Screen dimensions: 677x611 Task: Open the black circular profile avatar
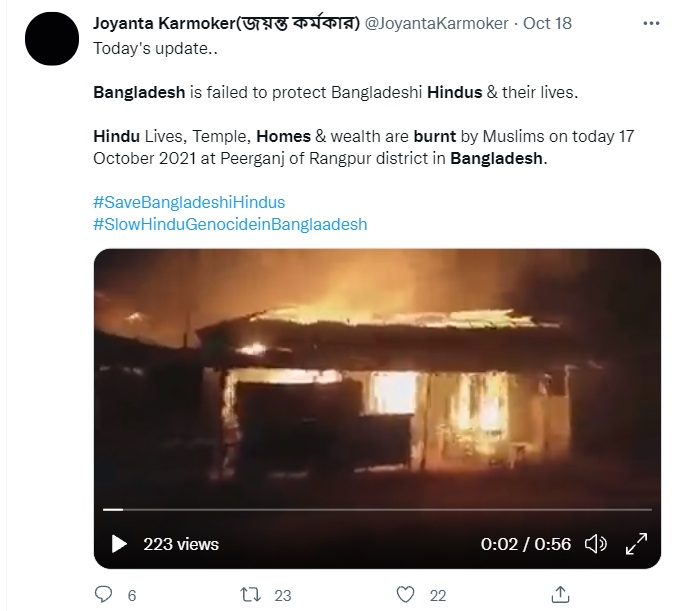(x=52, y=38)
